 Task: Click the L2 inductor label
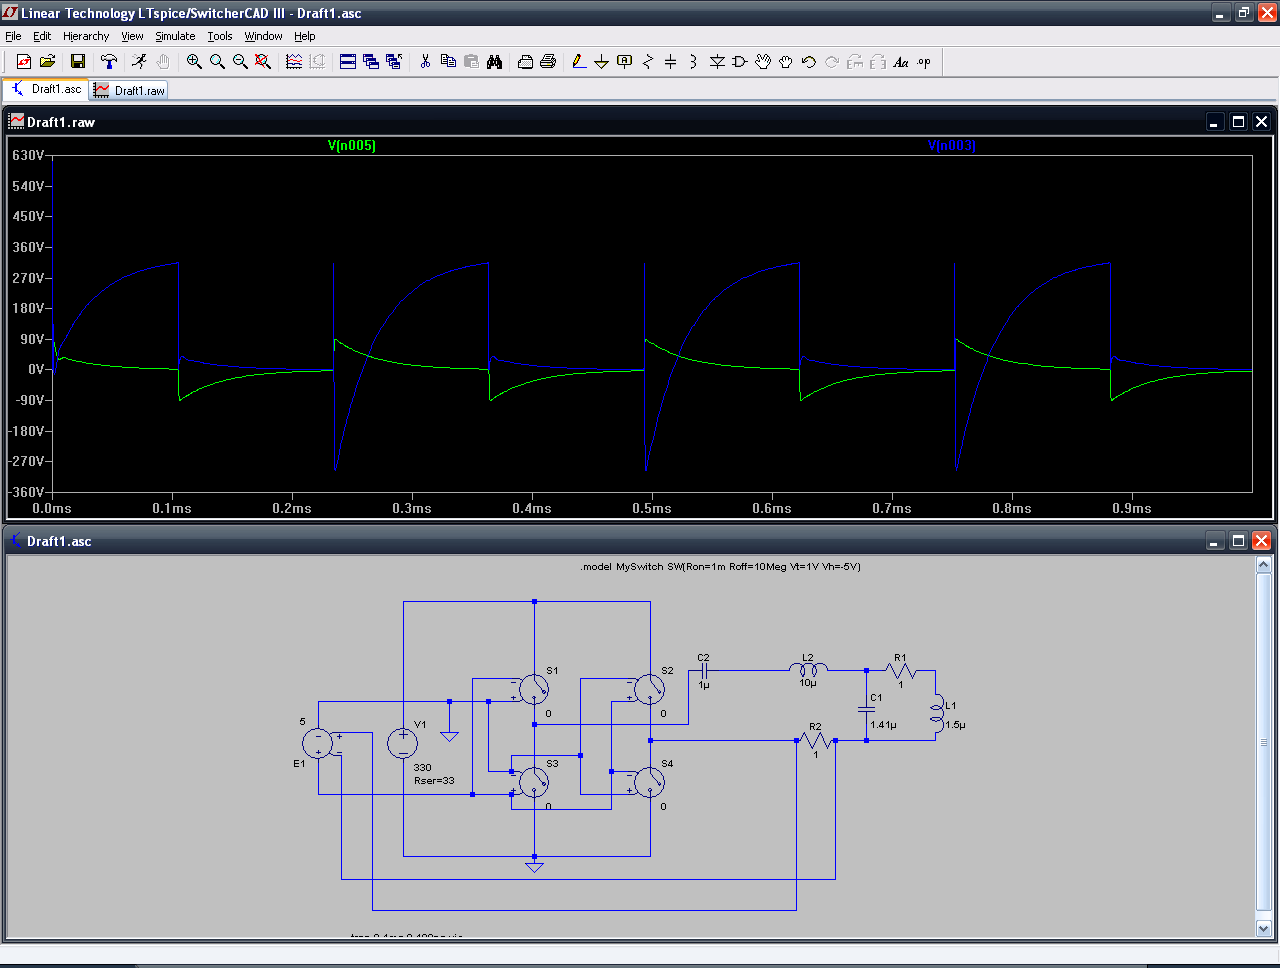tap(808, 658)
